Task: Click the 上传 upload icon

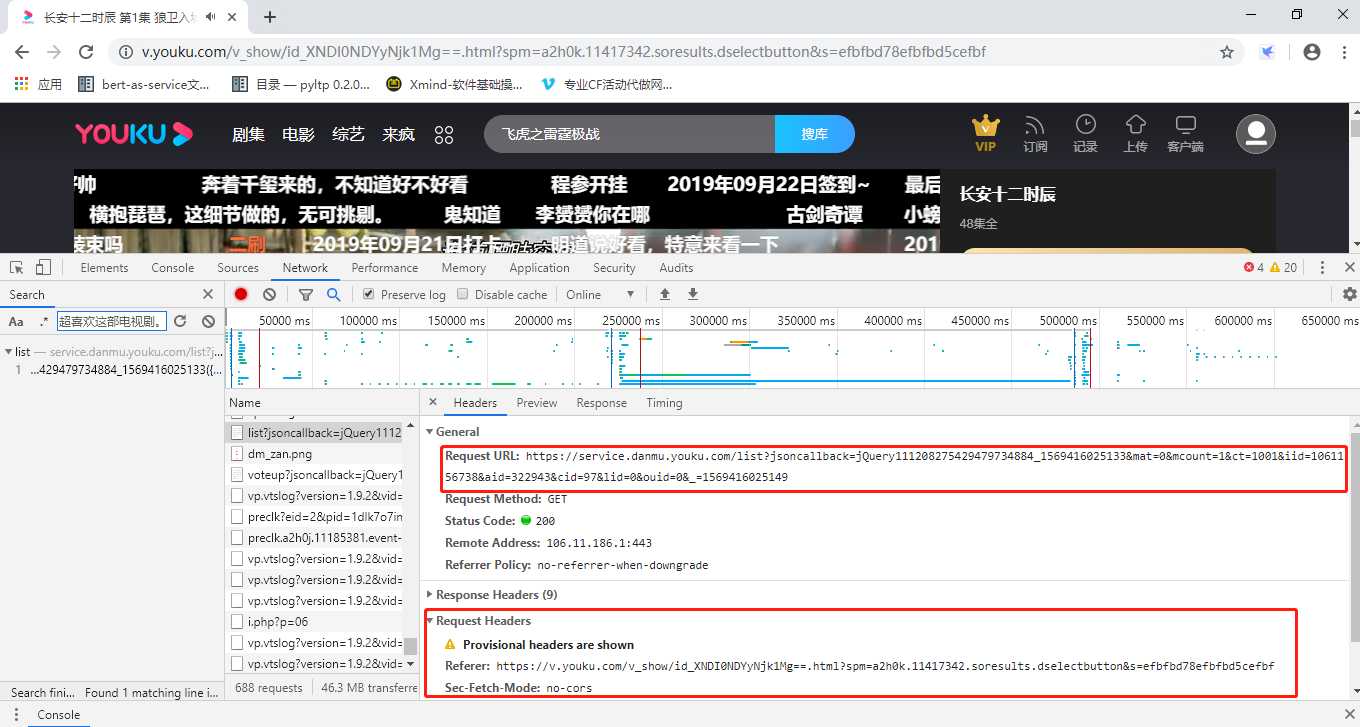Action: [1135, 132]
